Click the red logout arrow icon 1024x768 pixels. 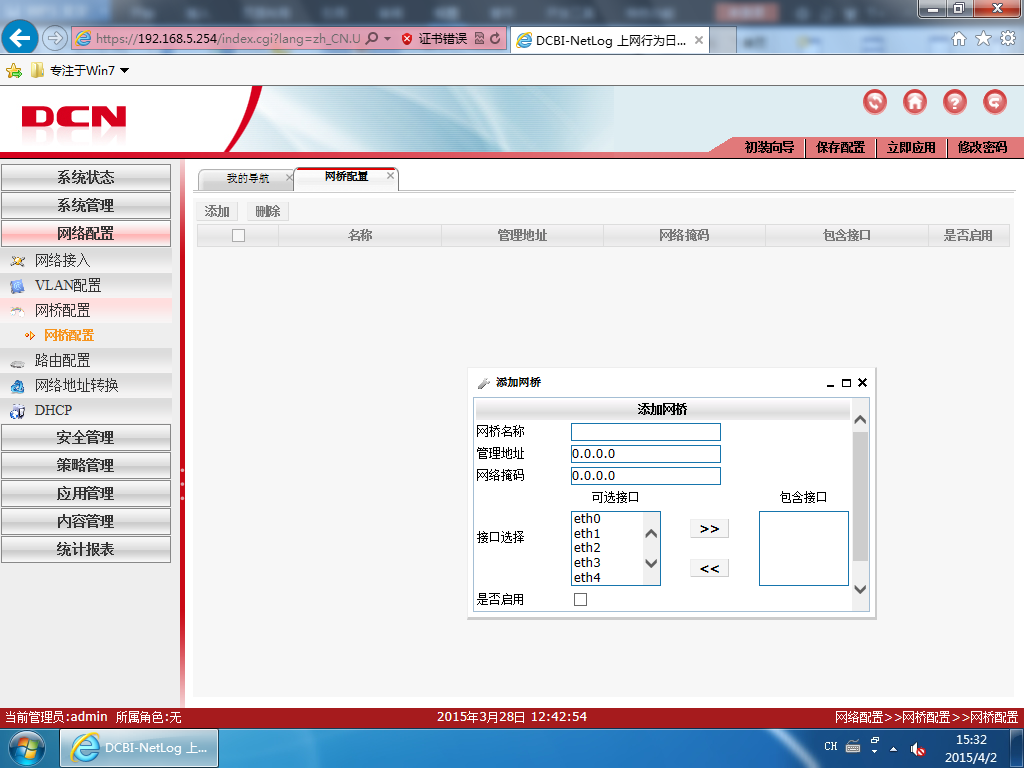coord(995,102)
